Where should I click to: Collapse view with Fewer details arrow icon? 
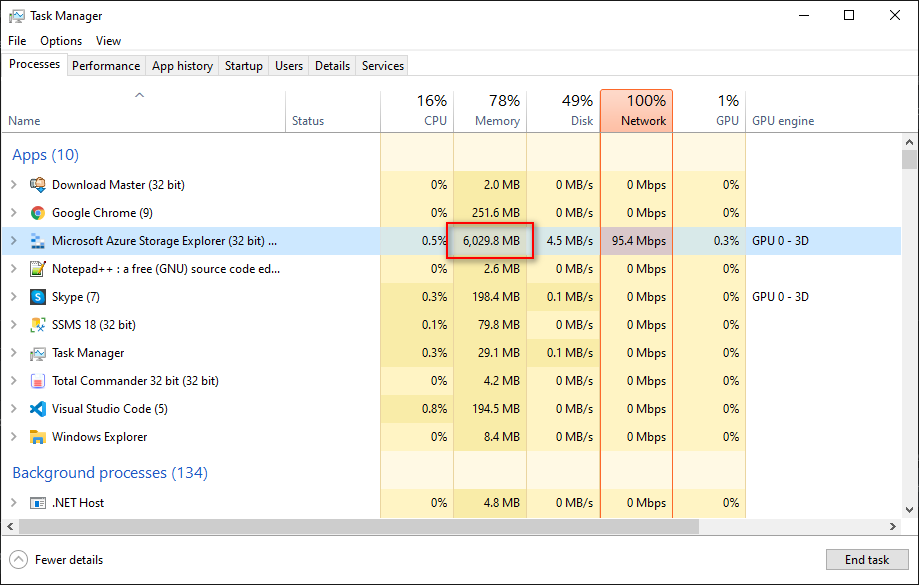(18, 560)
